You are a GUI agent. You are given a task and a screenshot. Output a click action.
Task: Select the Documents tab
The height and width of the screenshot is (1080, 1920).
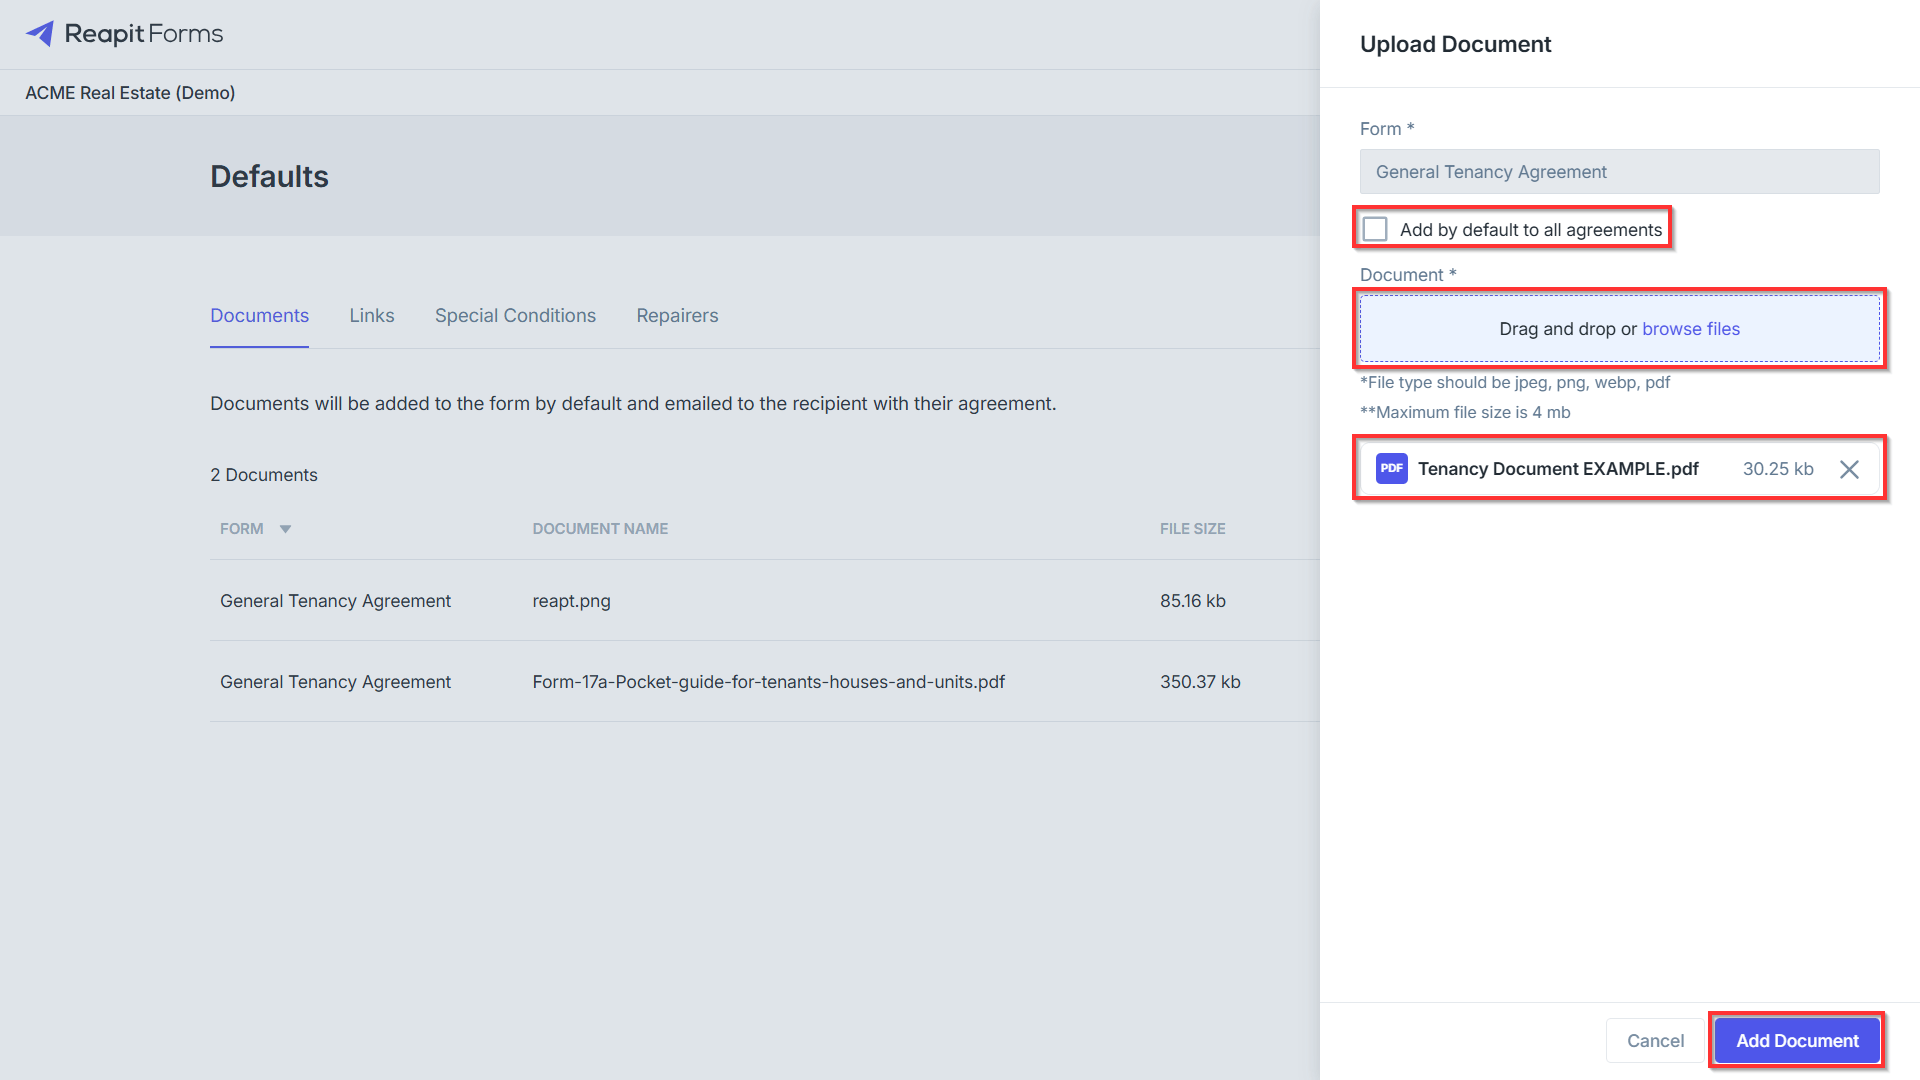[259, 316]
